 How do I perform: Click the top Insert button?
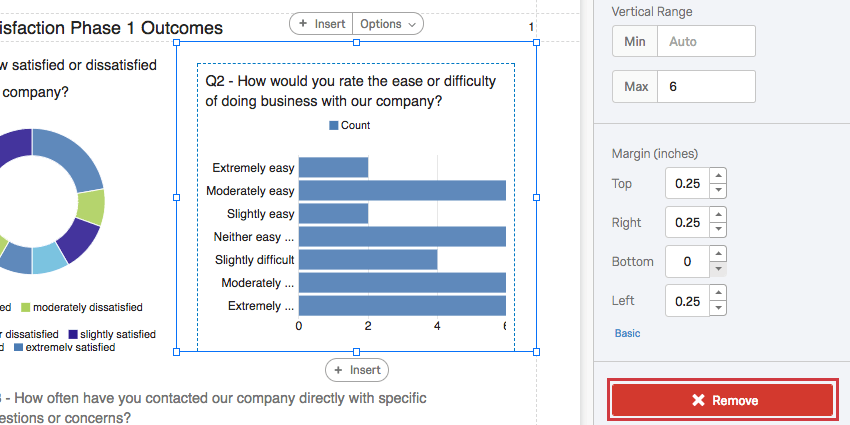tap(321, 24)
